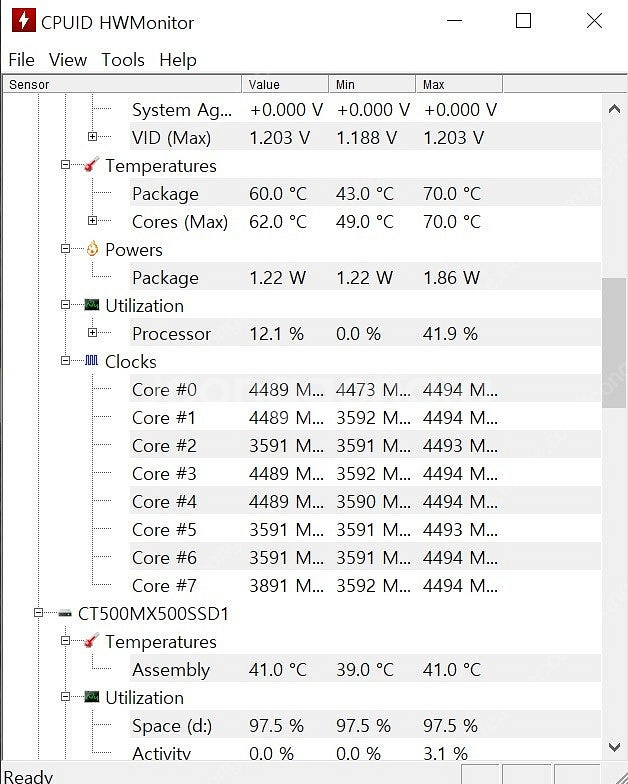Click the Powers group label
This screenshot has width=628, height=784.
(x=134, y=250)
